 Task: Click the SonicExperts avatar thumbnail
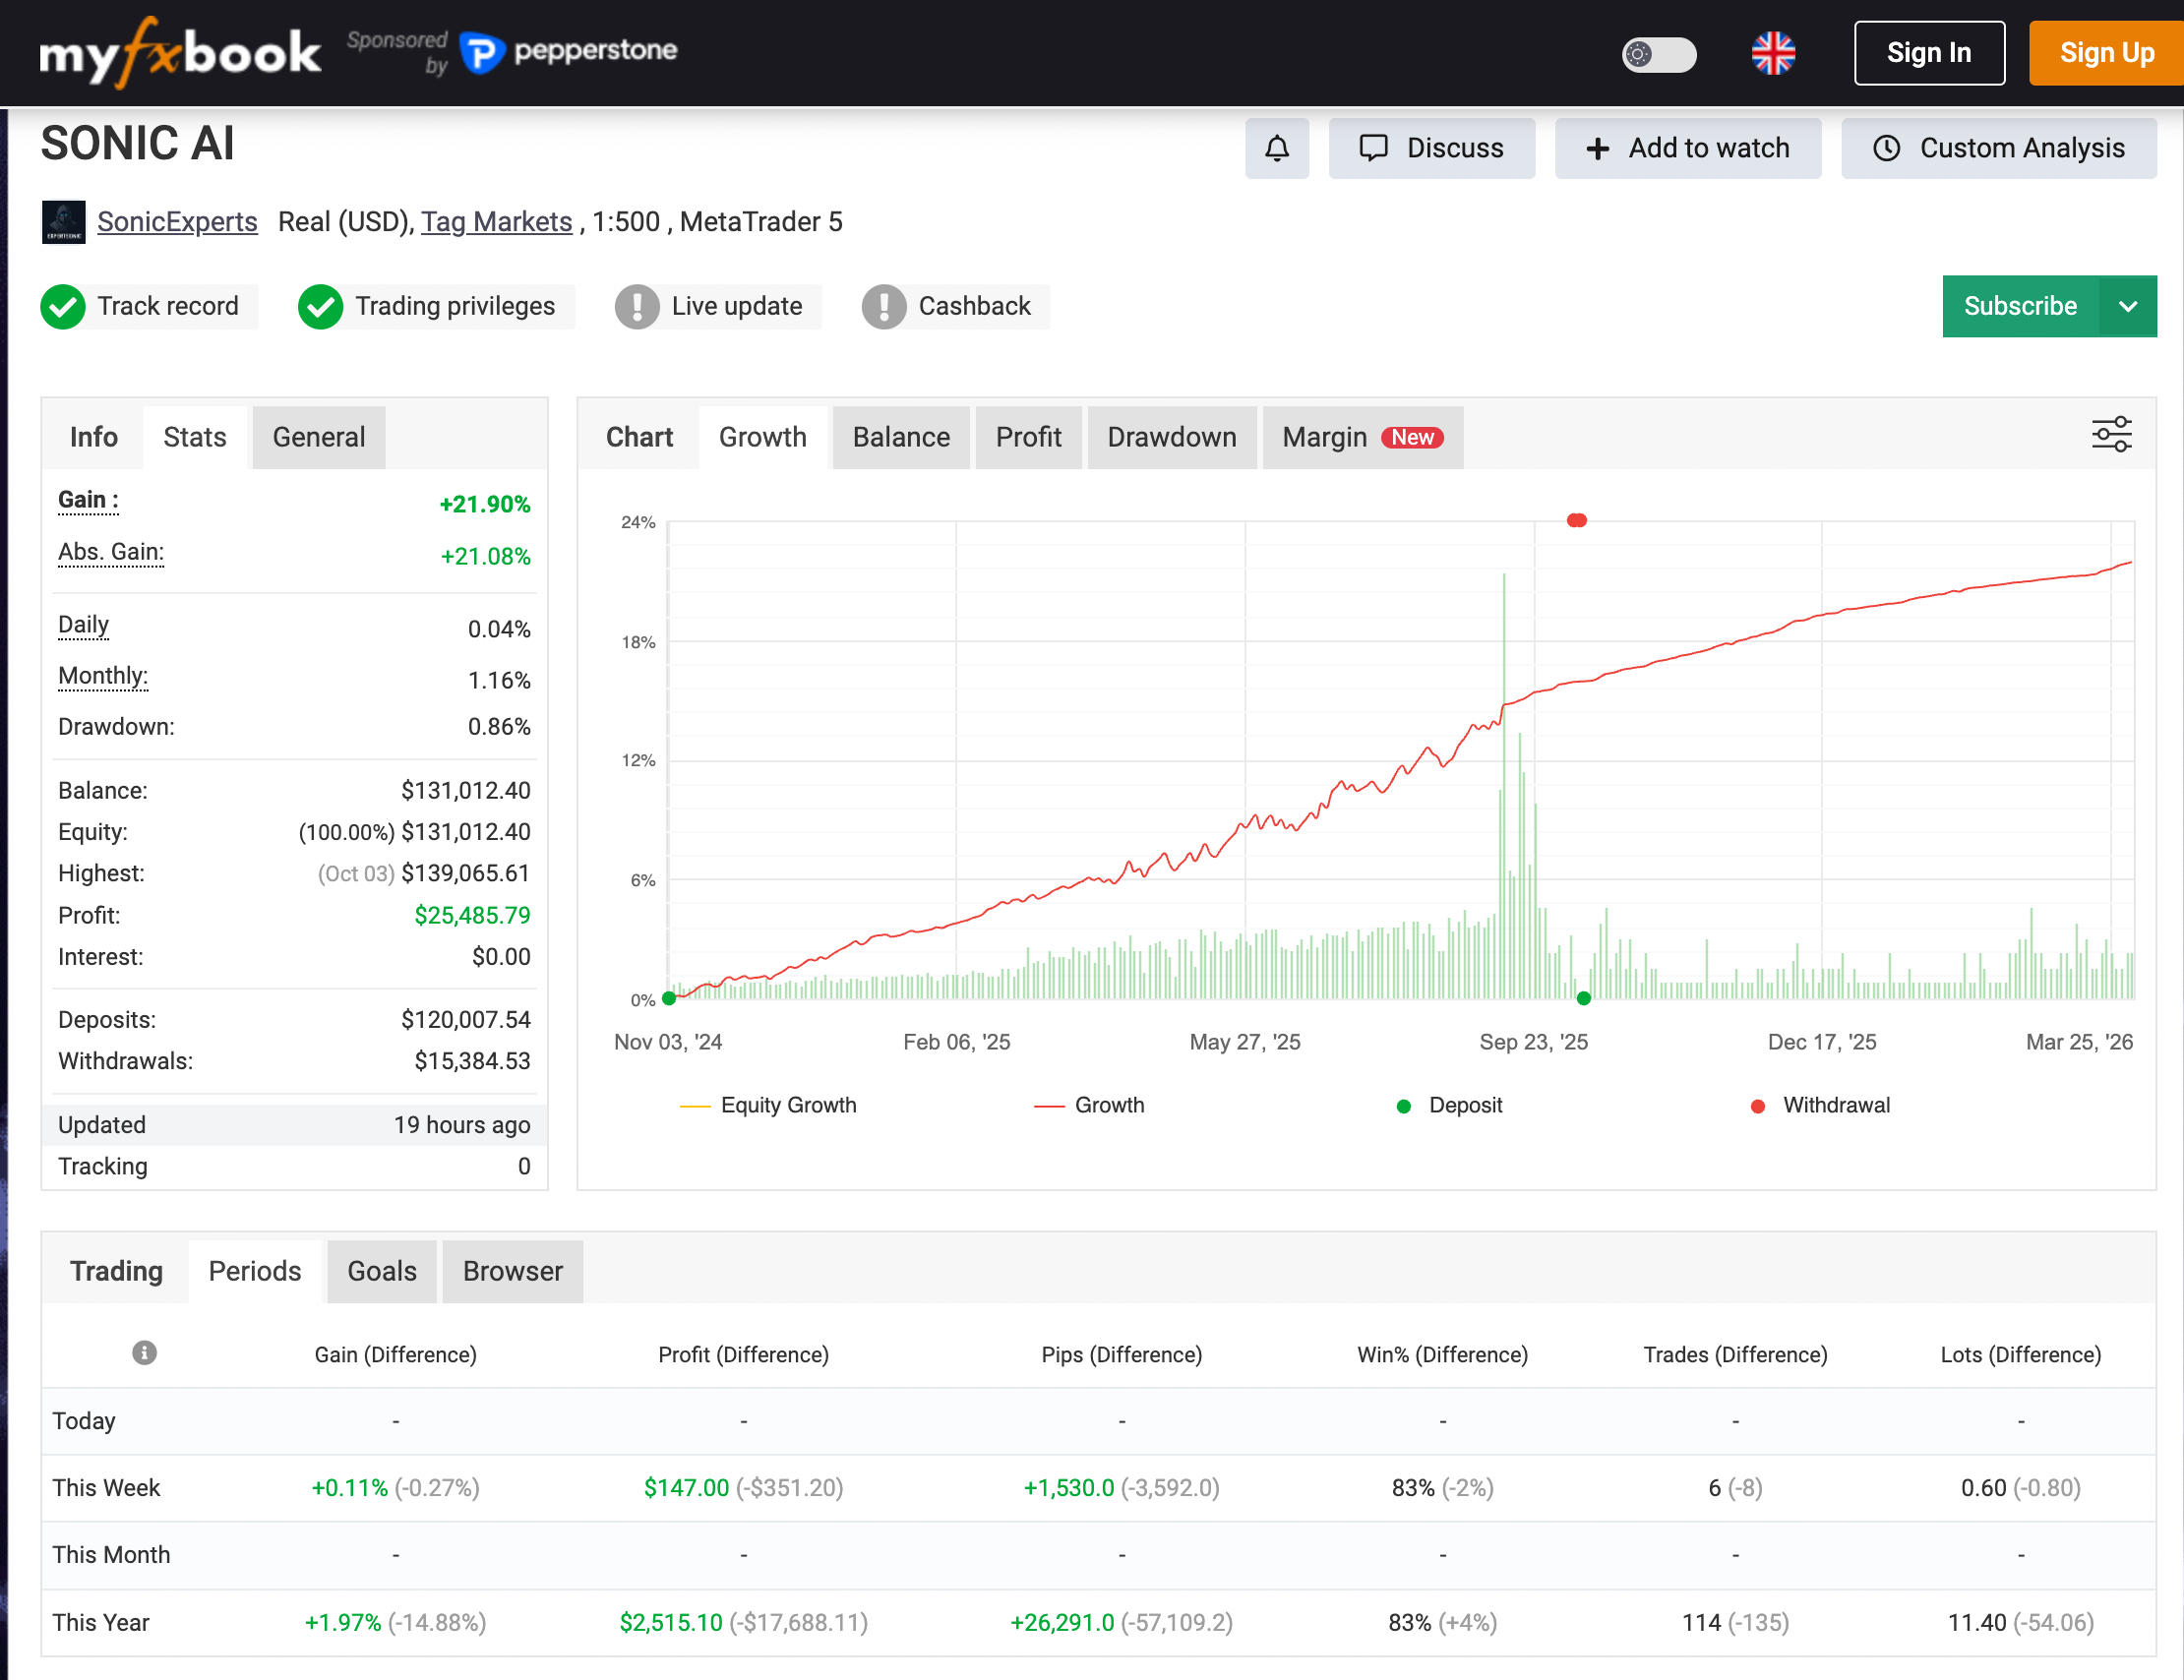point(63,222)
